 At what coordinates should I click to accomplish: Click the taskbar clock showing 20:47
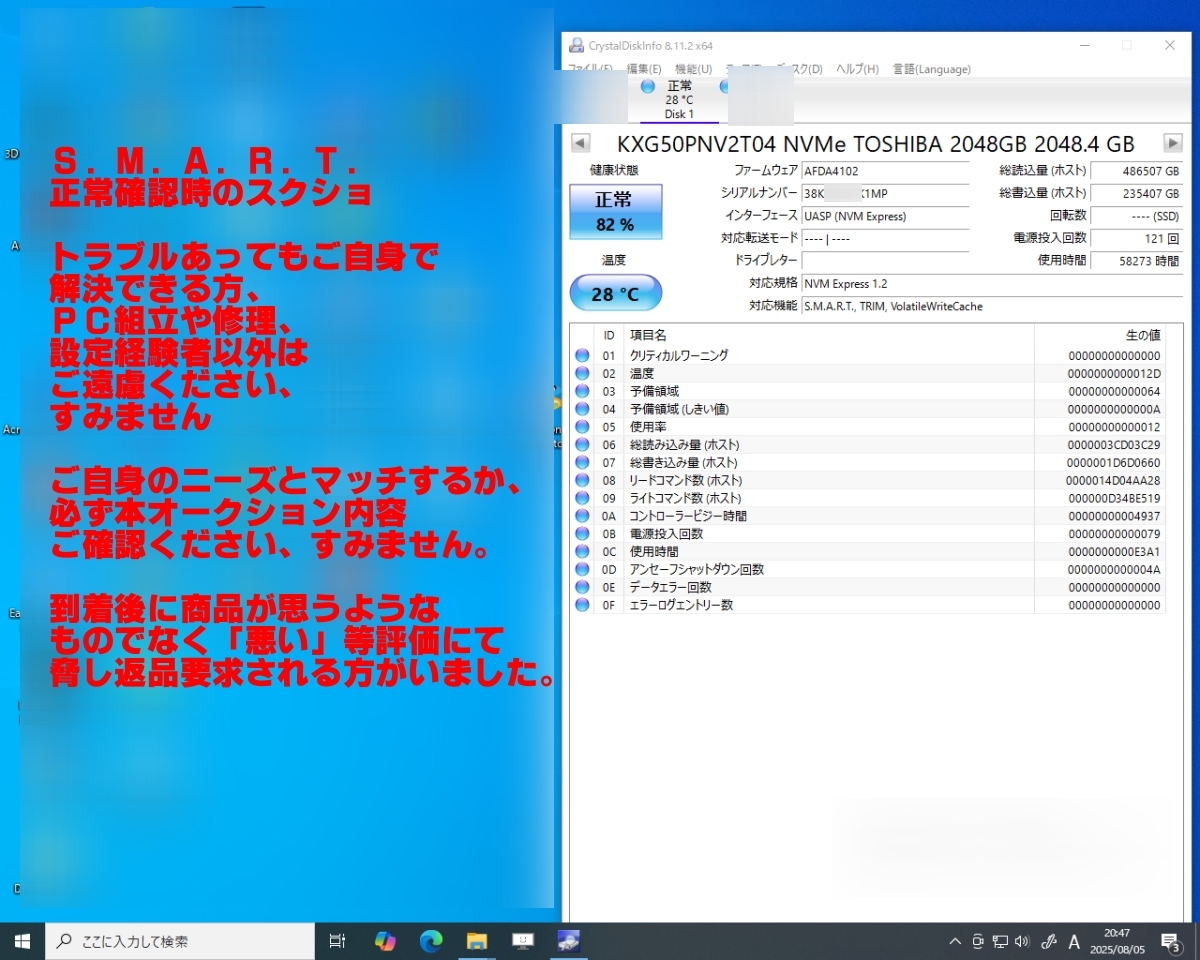1117,941
